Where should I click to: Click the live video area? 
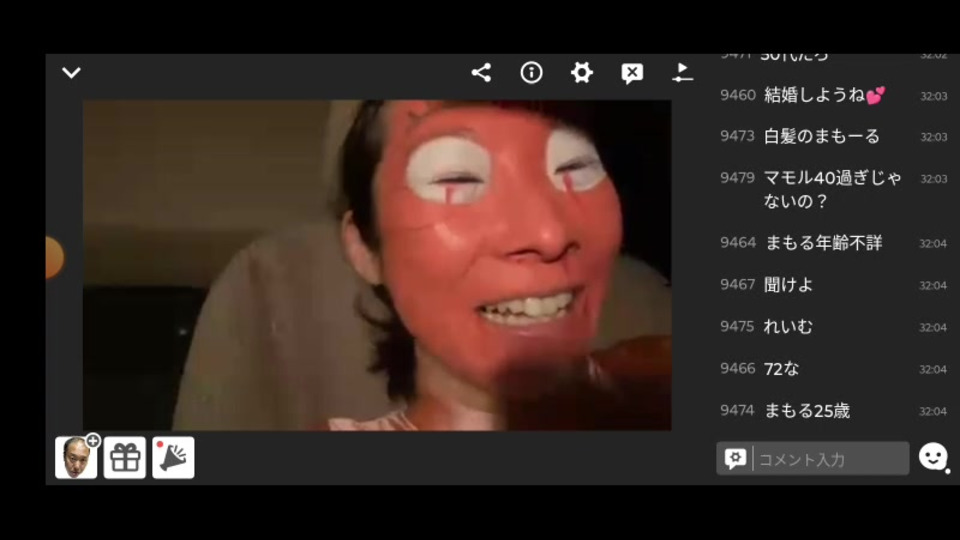click(x=377, y=265)
